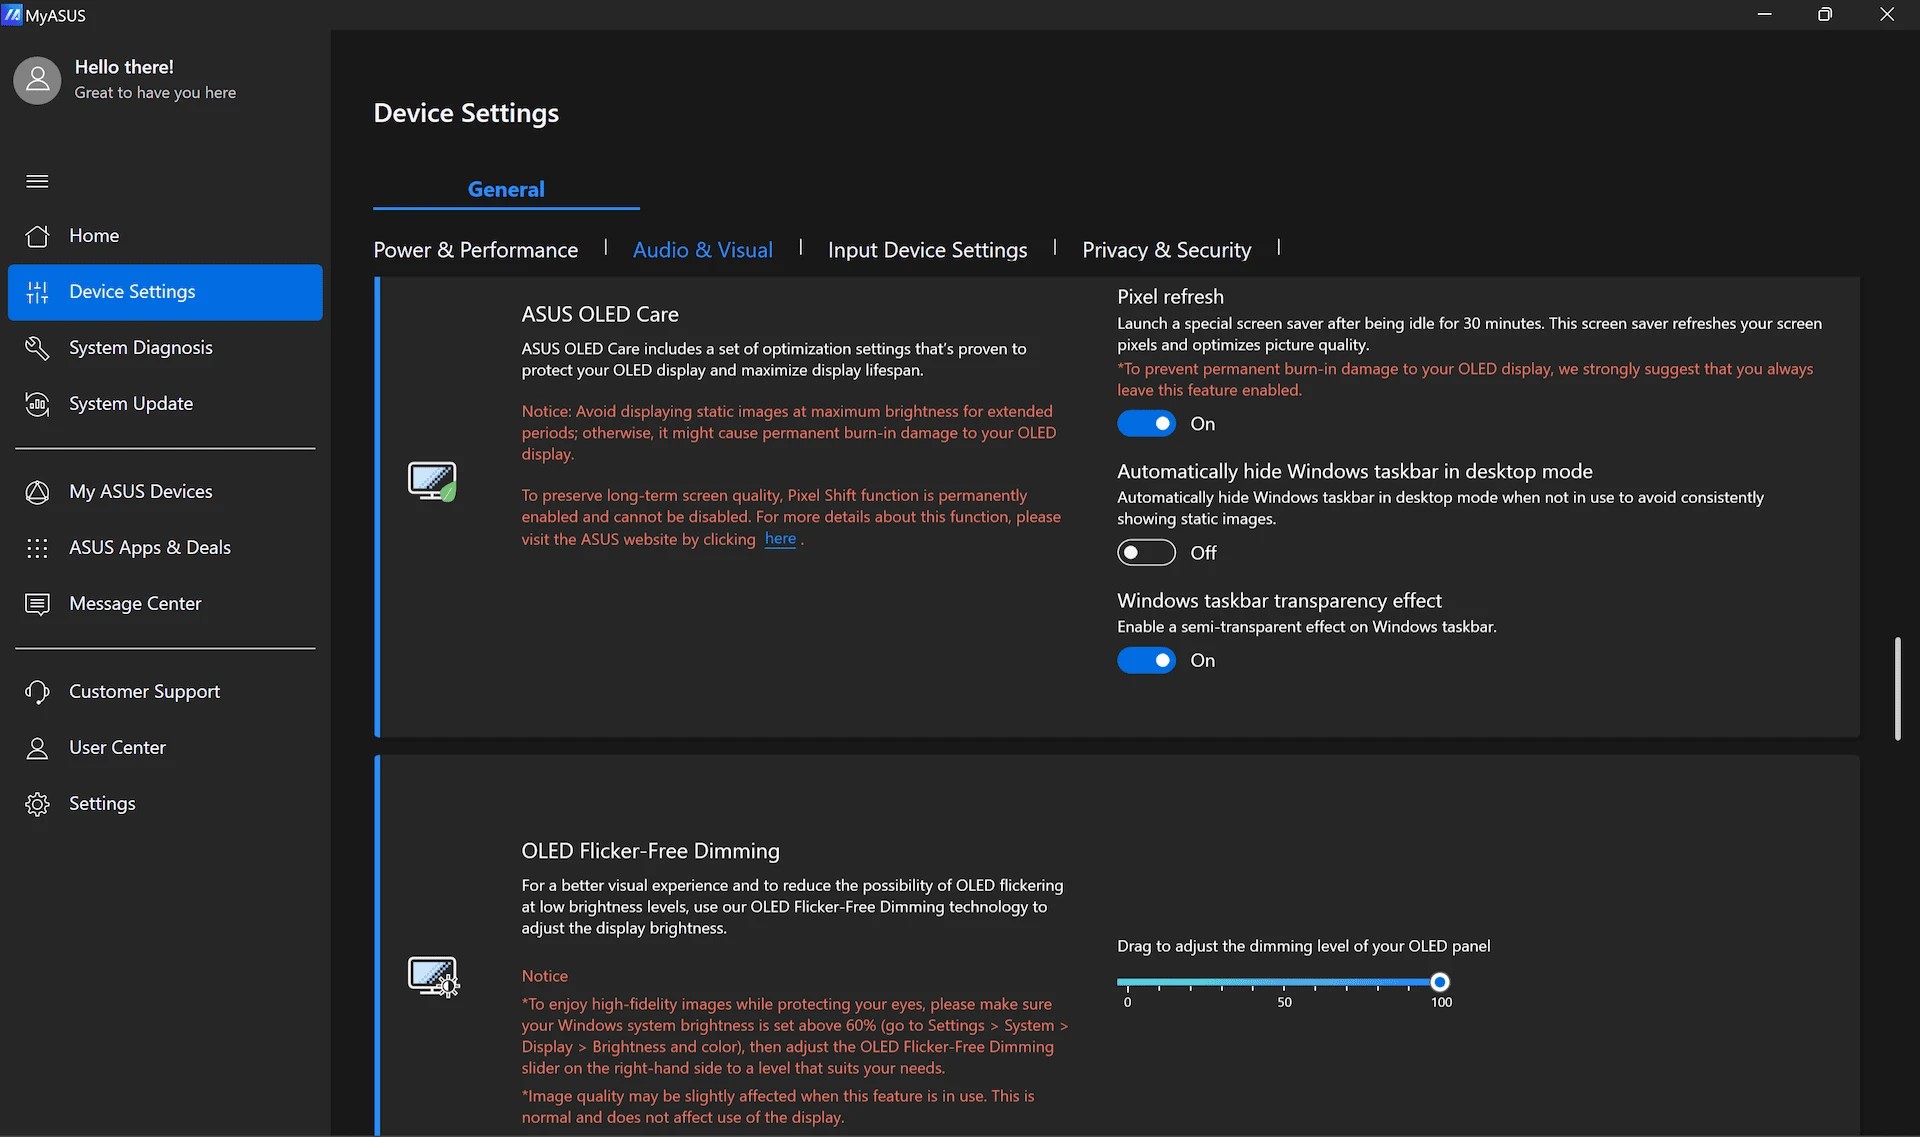Switch to Input Device Settings tab
This screenshot has width=1920, height=1137.
point(927,250)
